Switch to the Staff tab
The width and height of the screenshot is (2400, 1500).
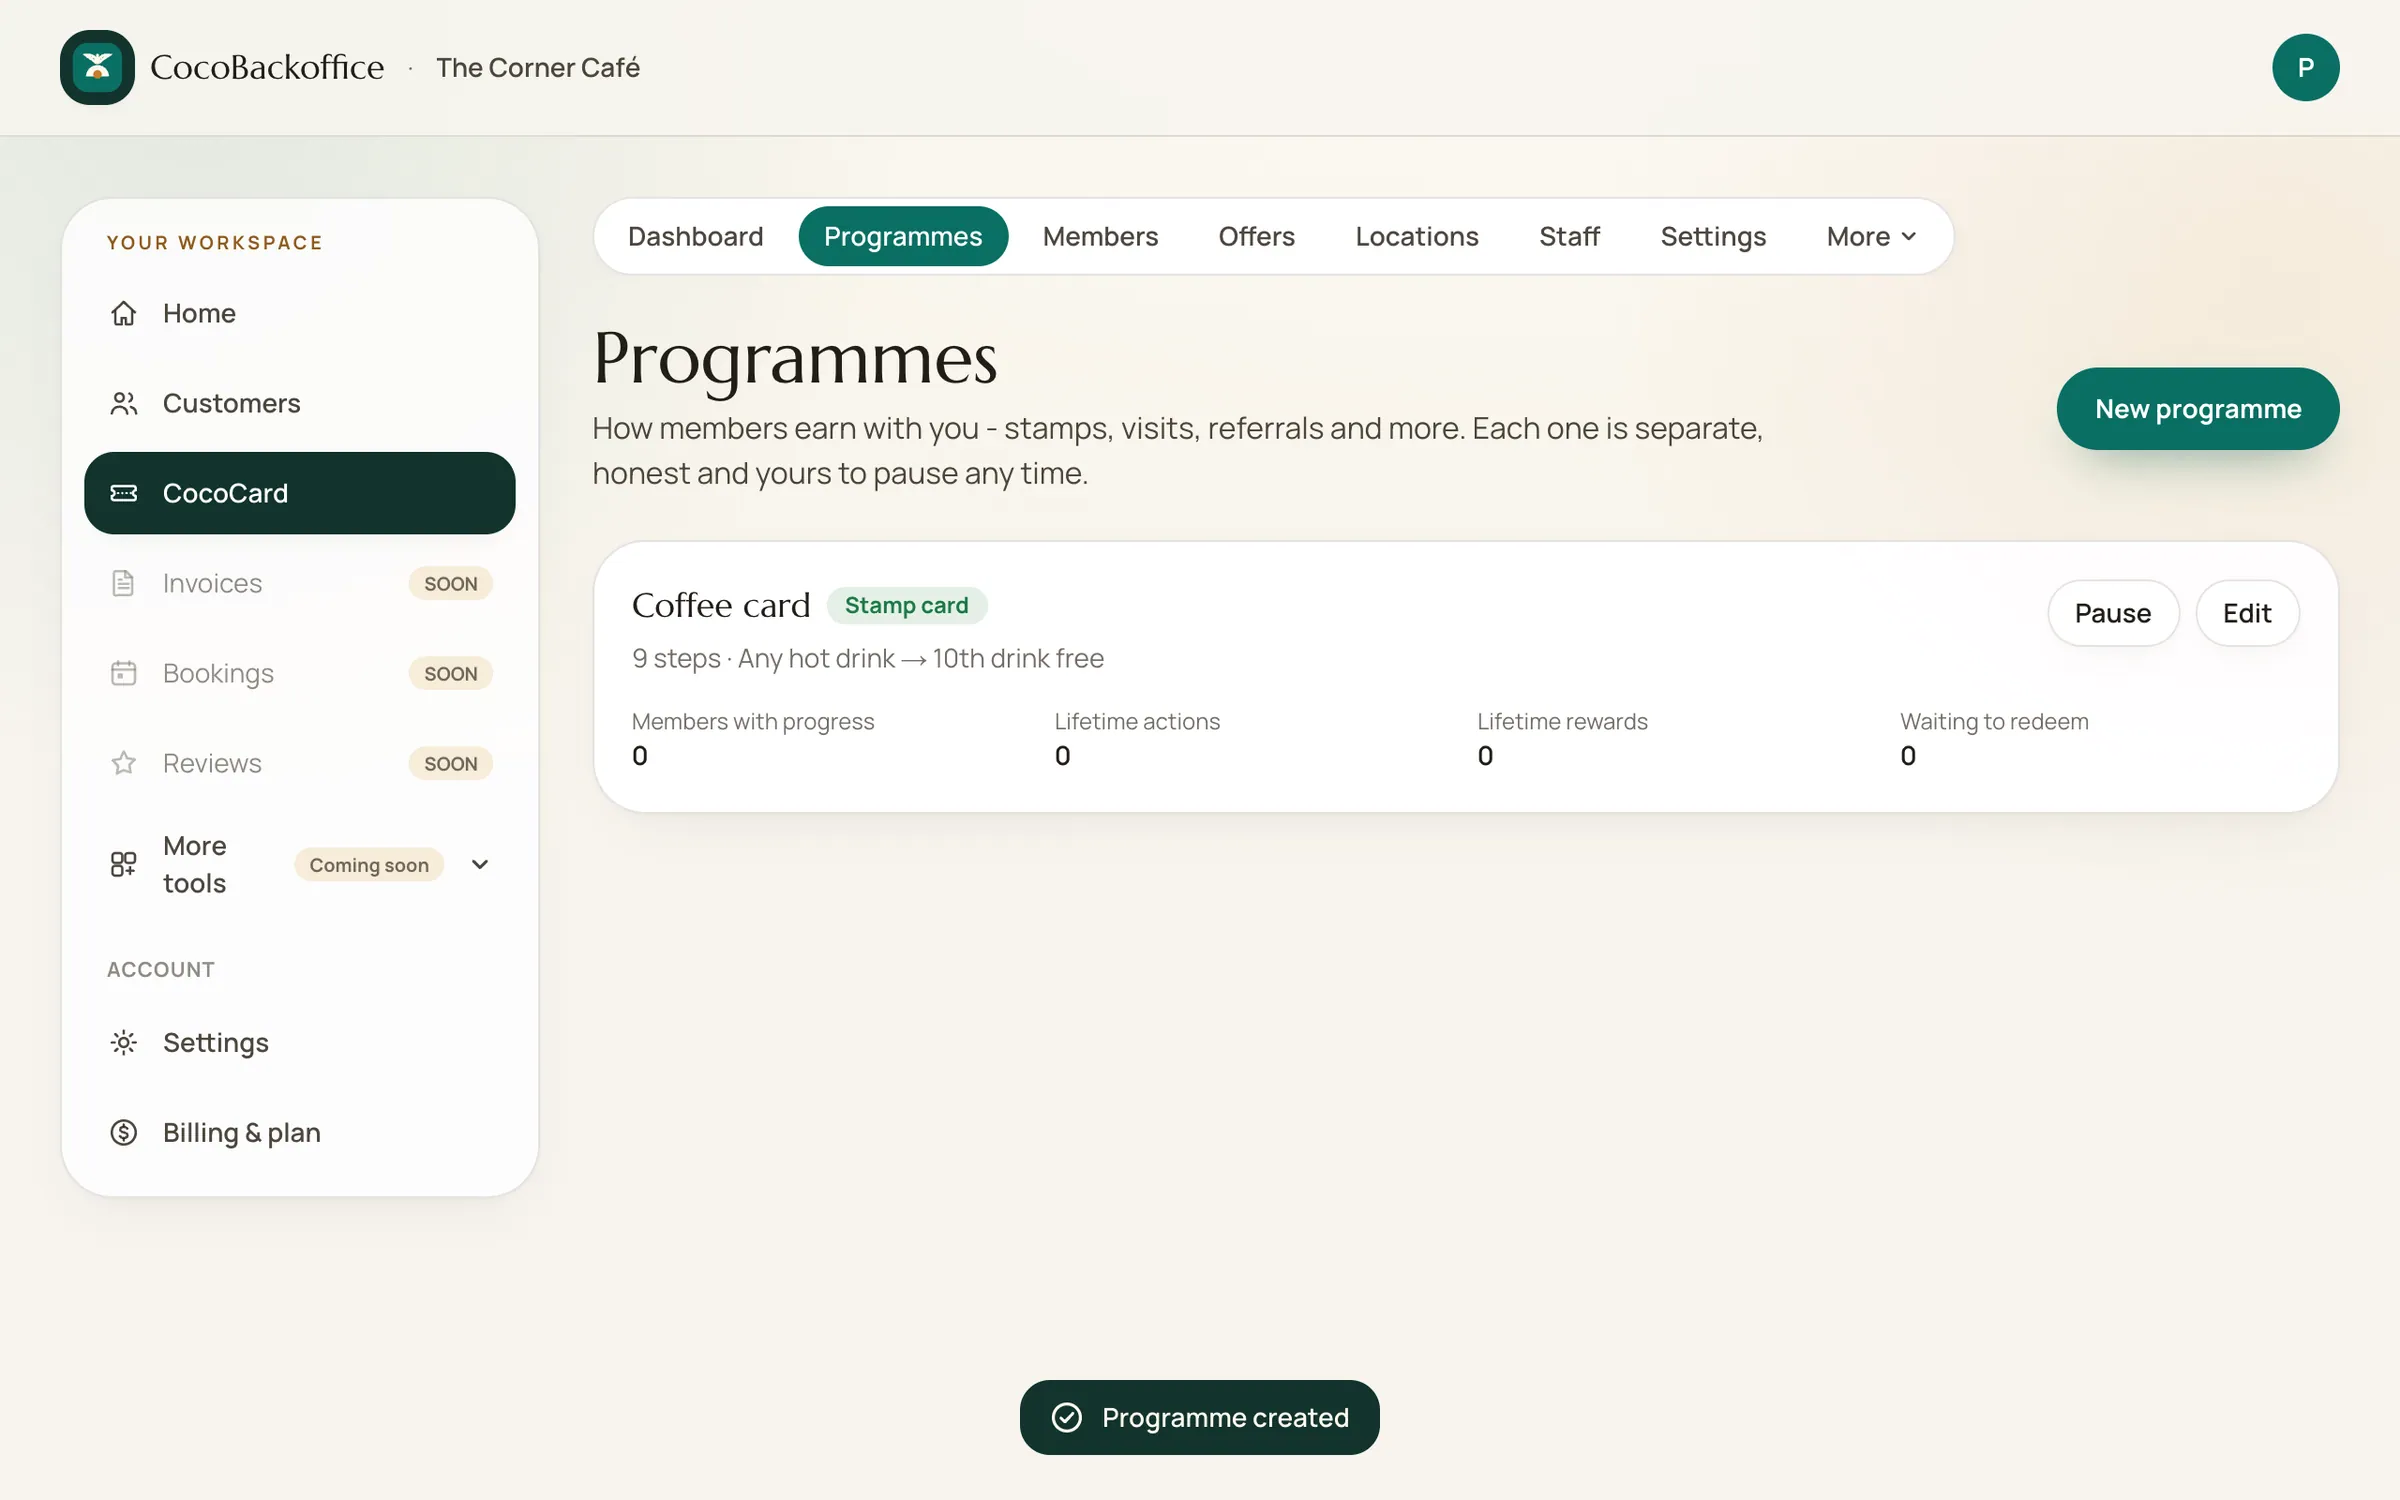(x=1569, y=236)
